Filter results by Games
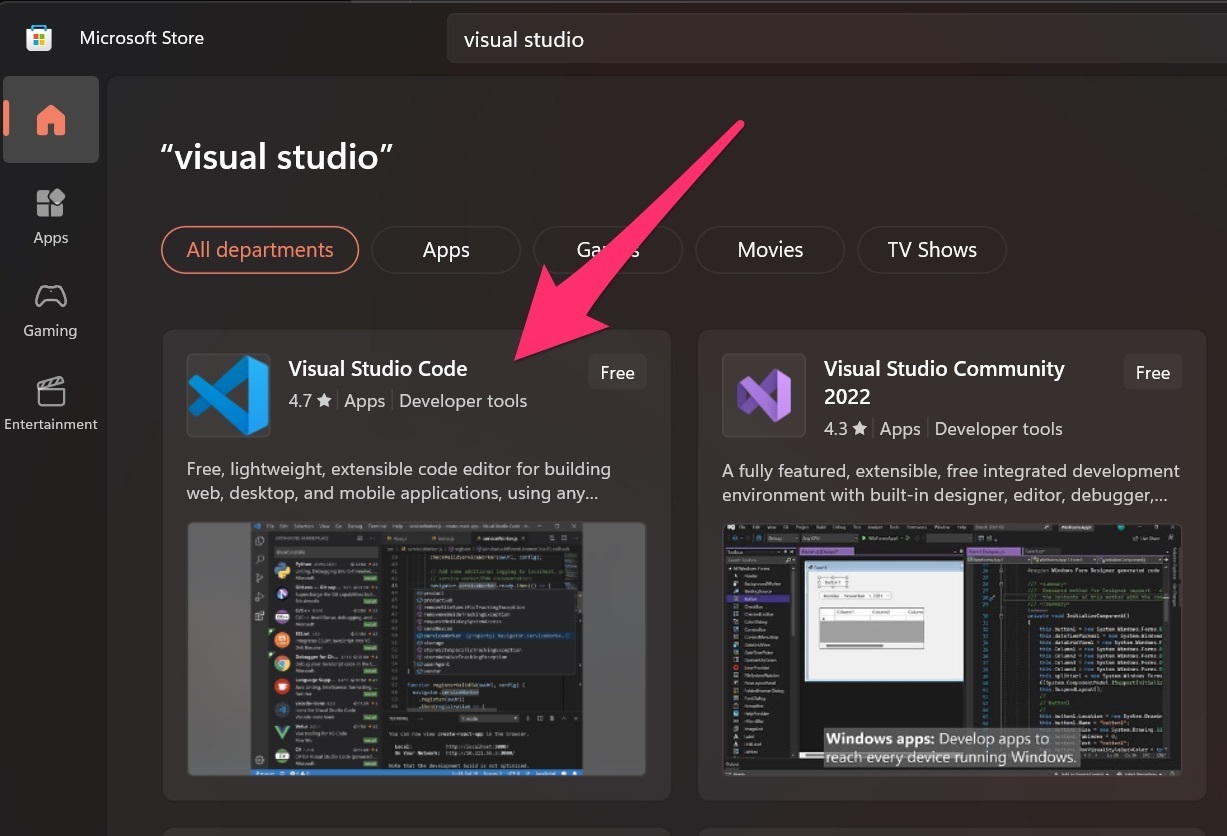Image resolution: width=1227 pixels, height=836 pixels. coord(608,250)
